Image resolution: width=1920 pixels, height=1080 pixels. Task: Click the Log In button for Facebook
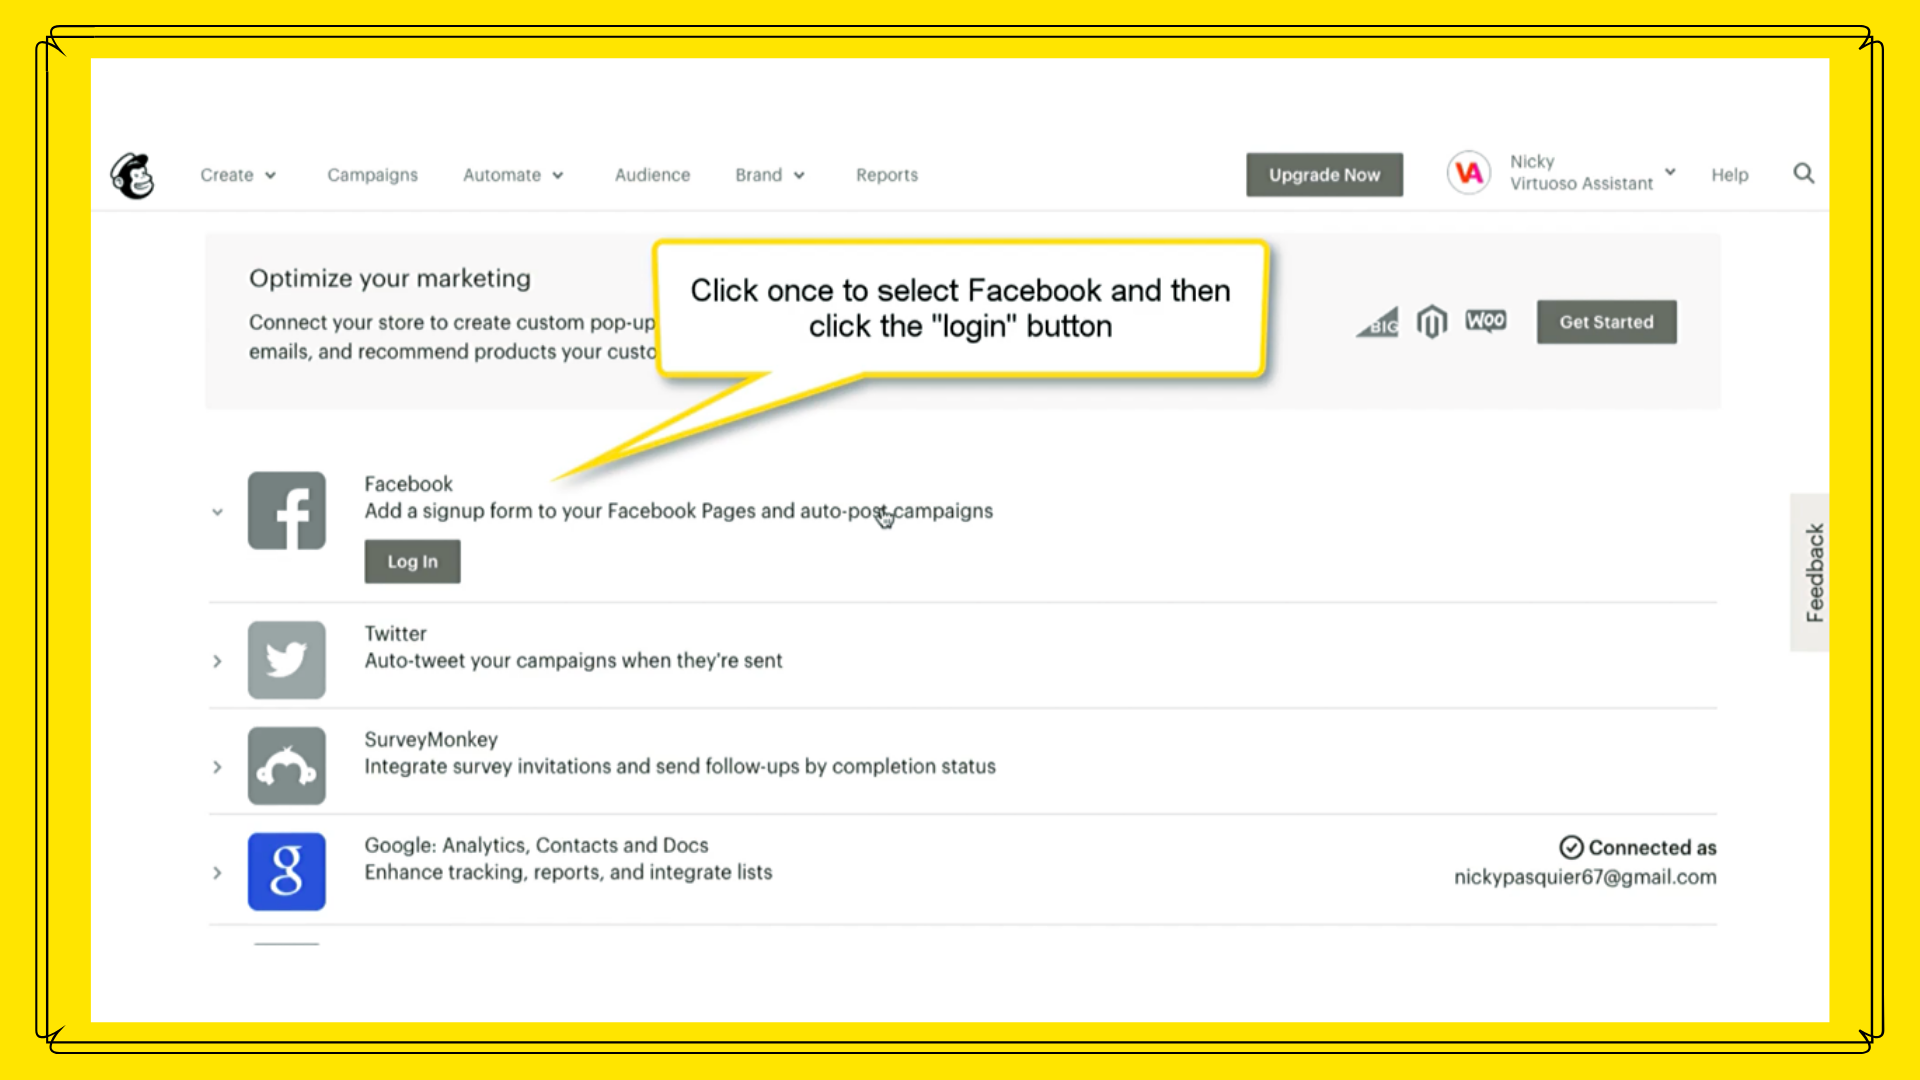(412, 561)
